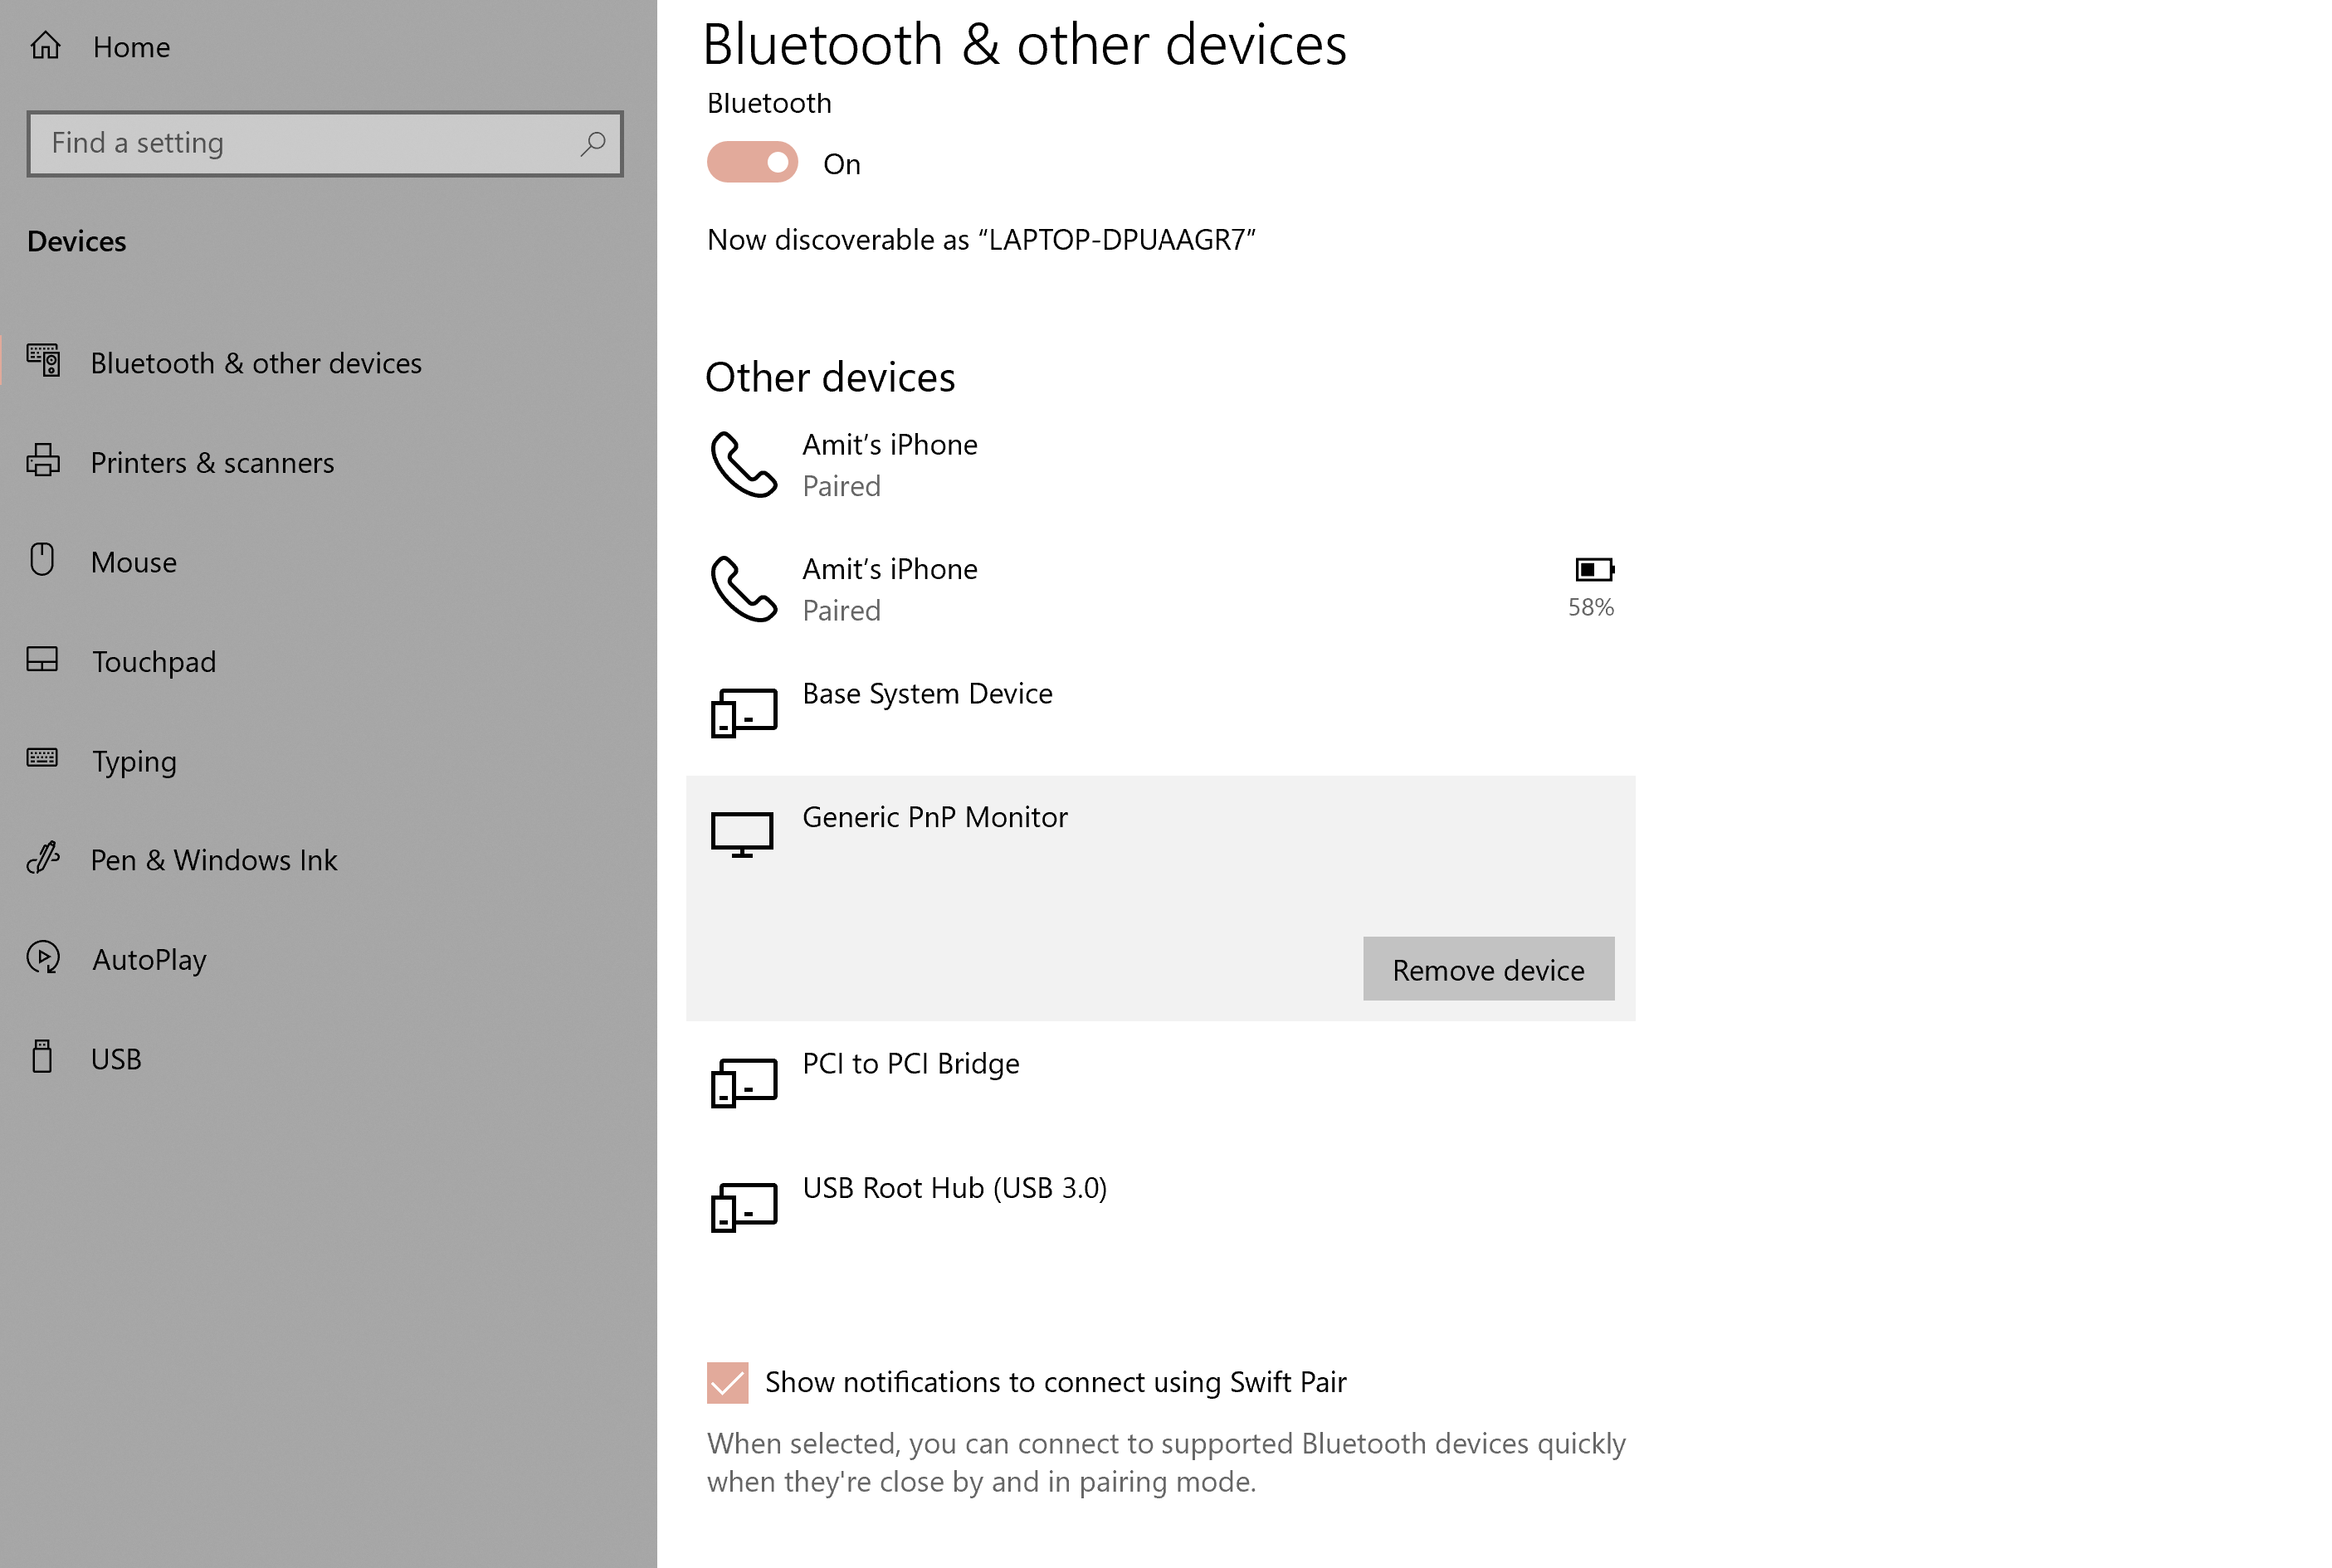Select Amit's iPhone paired device entry

tap(1161, 462)
